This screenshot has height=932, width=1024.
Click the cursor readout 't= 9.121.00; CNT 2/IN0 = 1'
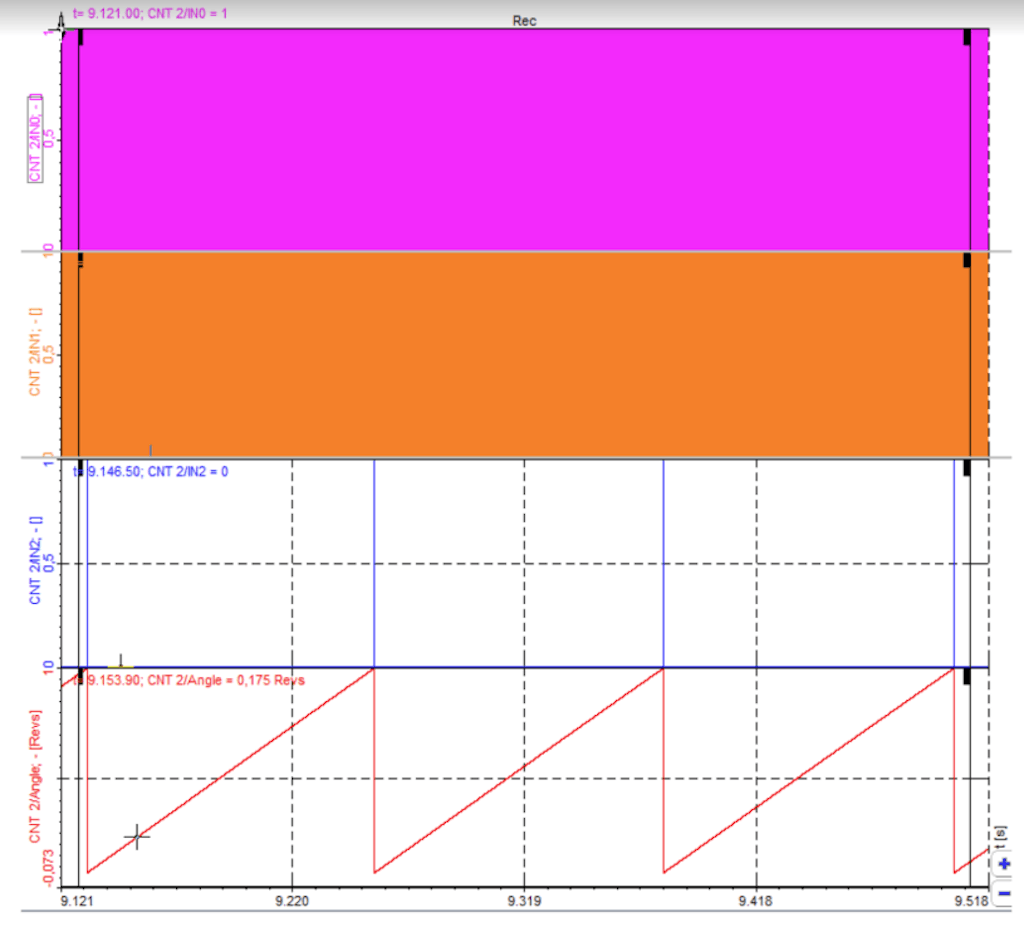(150, 14)
